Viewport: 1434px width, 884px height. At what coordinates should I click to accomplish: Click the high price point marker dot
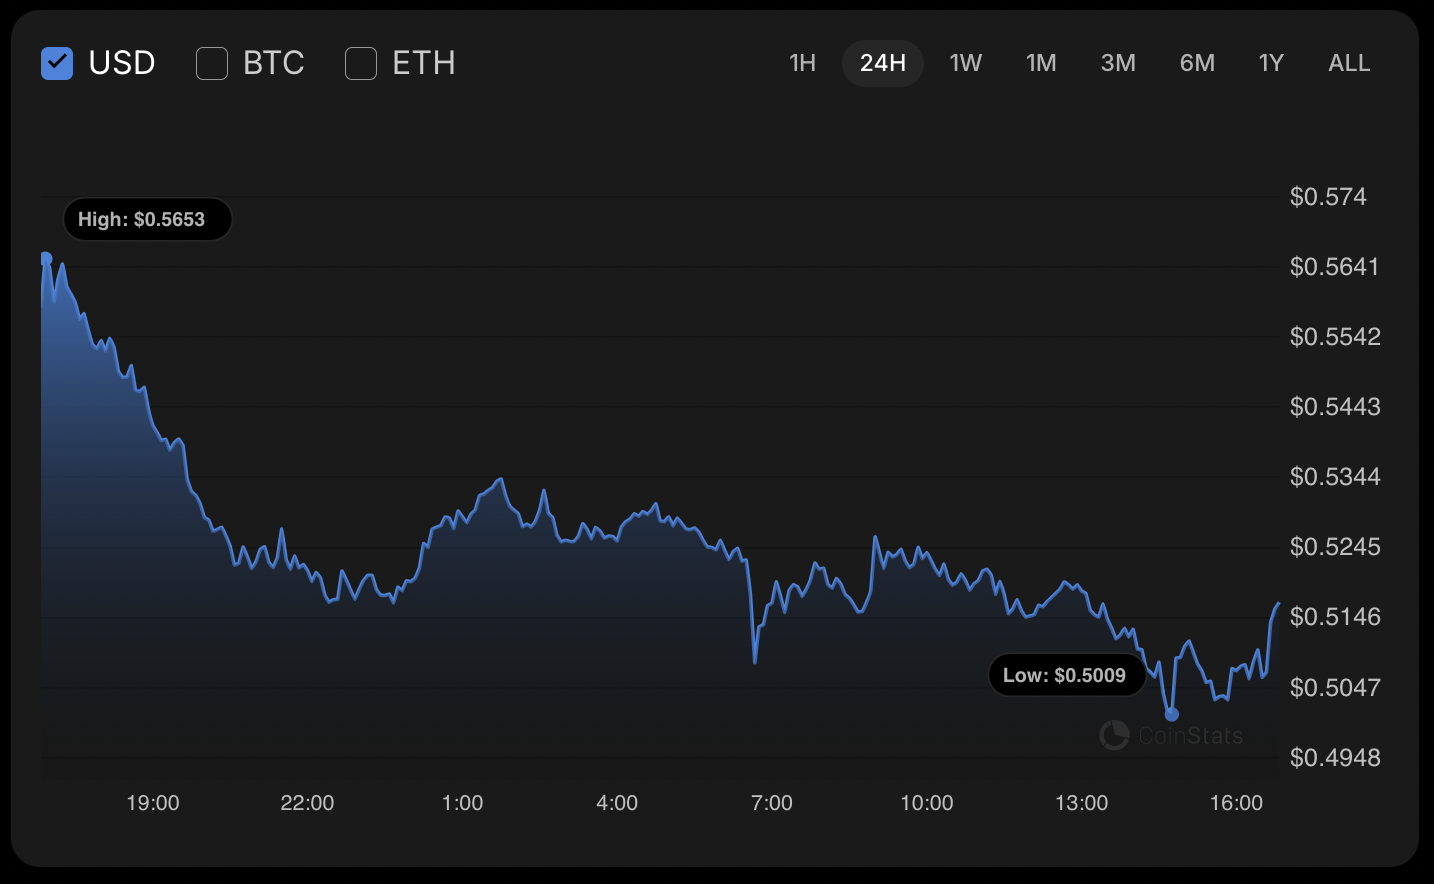(x=46, y=259)
